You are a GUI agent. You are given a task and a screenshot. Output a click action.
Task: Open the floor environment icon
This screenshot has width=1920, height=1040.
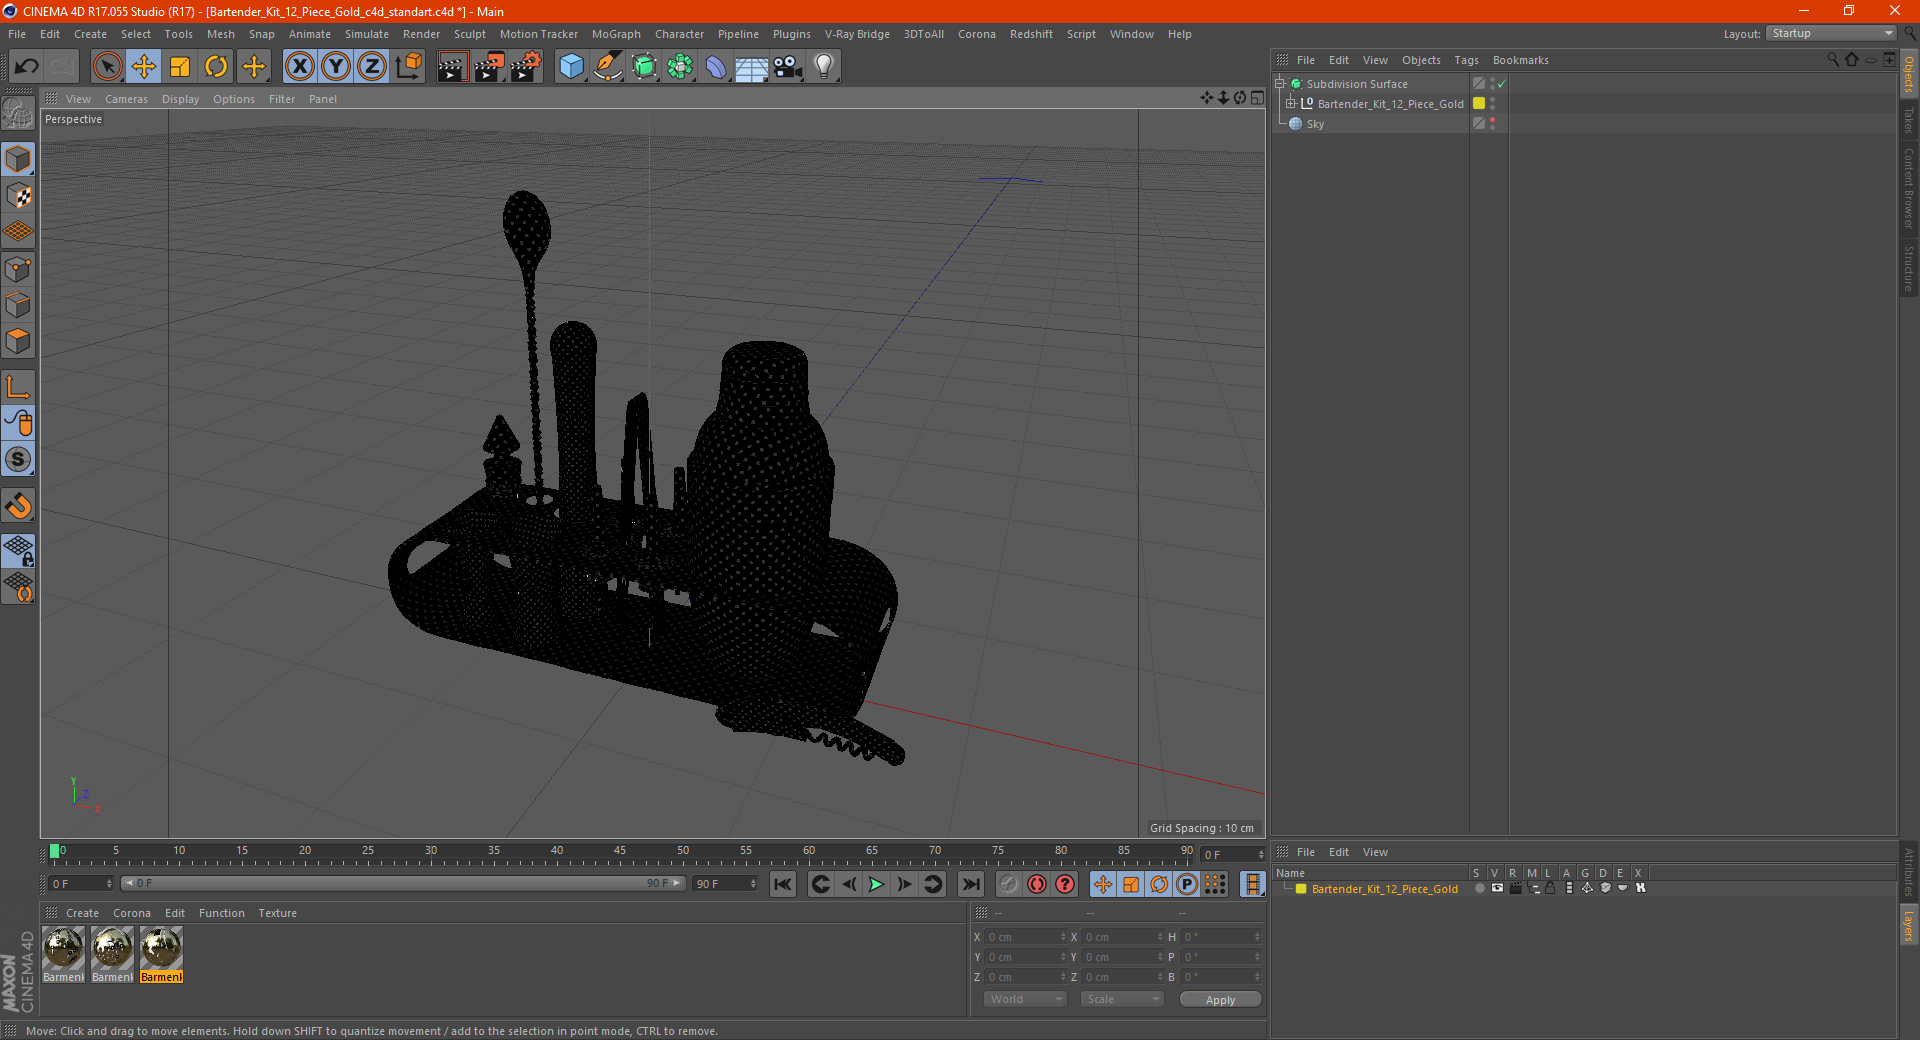click(752, 67)
